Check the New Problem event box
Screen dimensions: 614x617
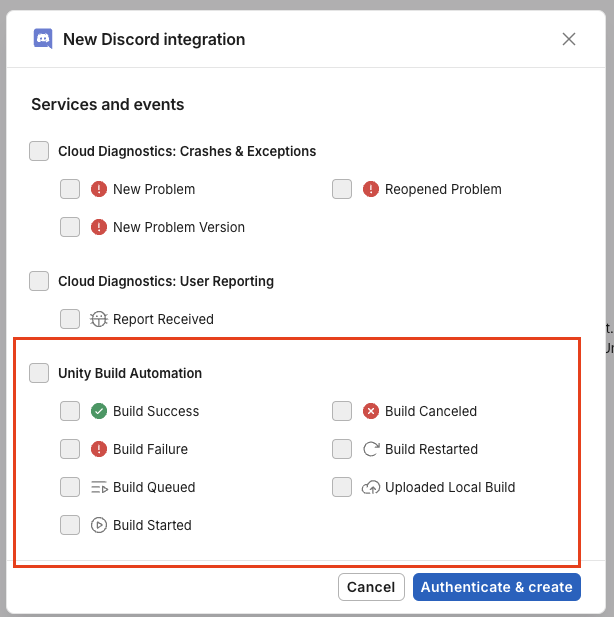click(70, 189)
